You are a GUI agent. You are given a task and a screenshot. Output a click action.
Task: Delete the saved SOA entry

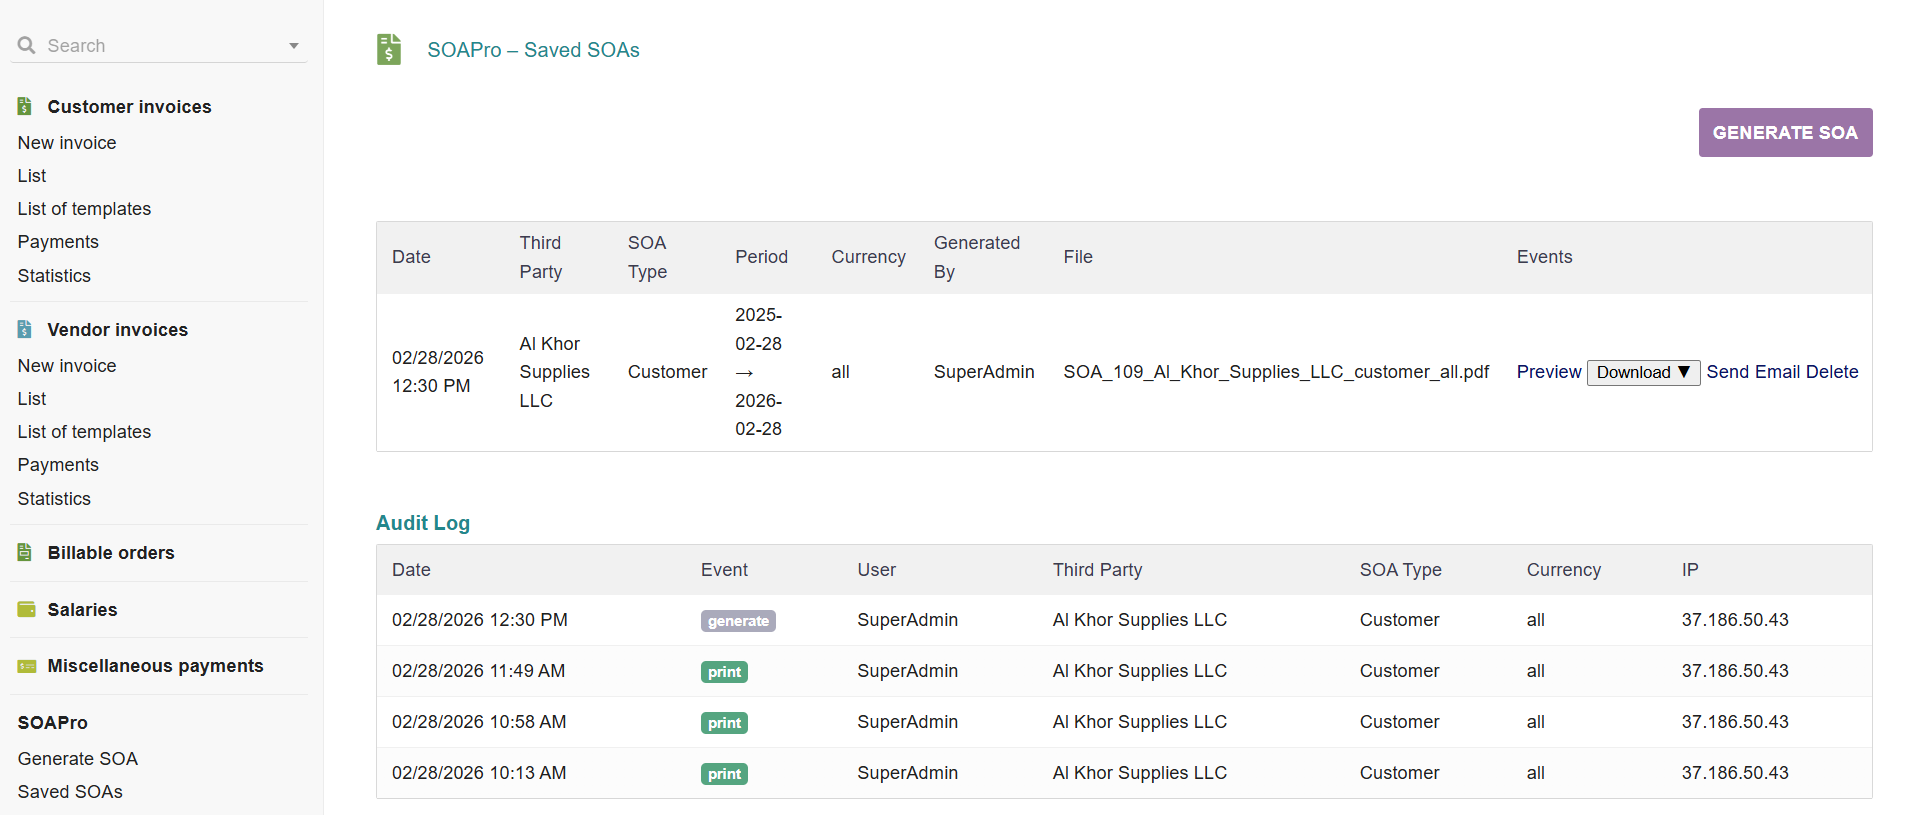pyautogui.click(x=1832, y=372)
